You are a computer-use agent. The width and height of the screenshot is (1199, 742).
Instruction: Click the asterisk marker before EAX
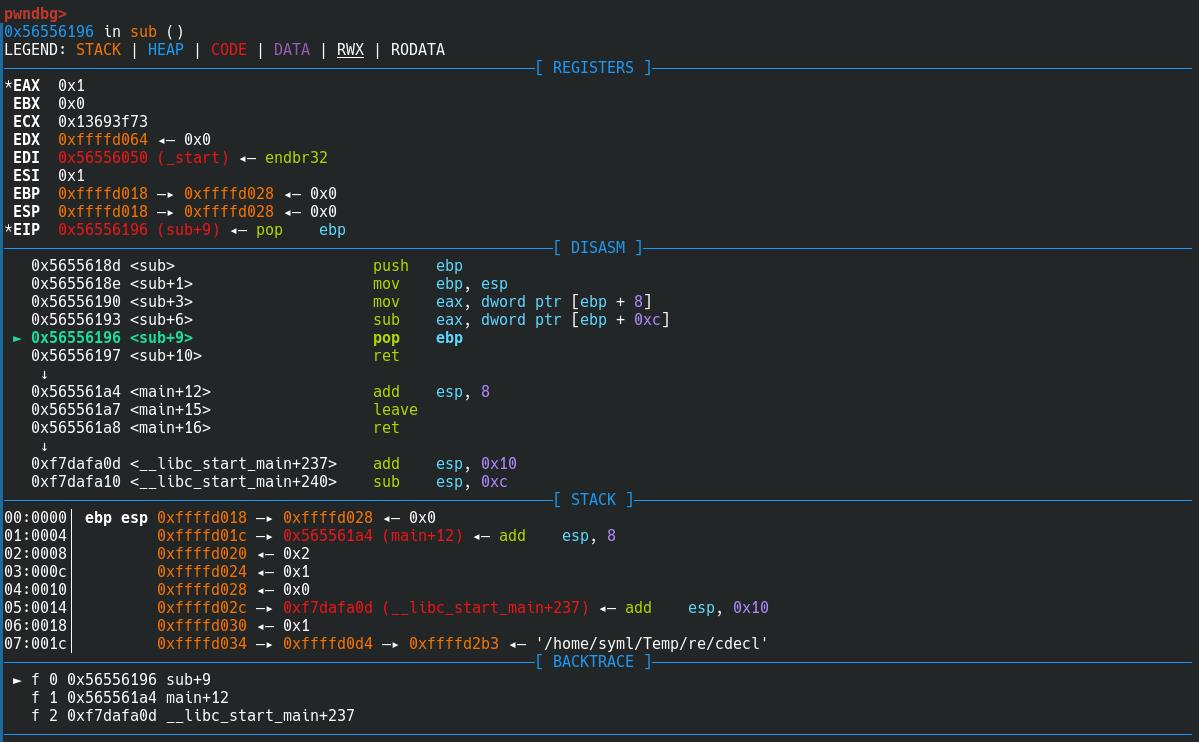pyautogui.click(x=8, y=86)
